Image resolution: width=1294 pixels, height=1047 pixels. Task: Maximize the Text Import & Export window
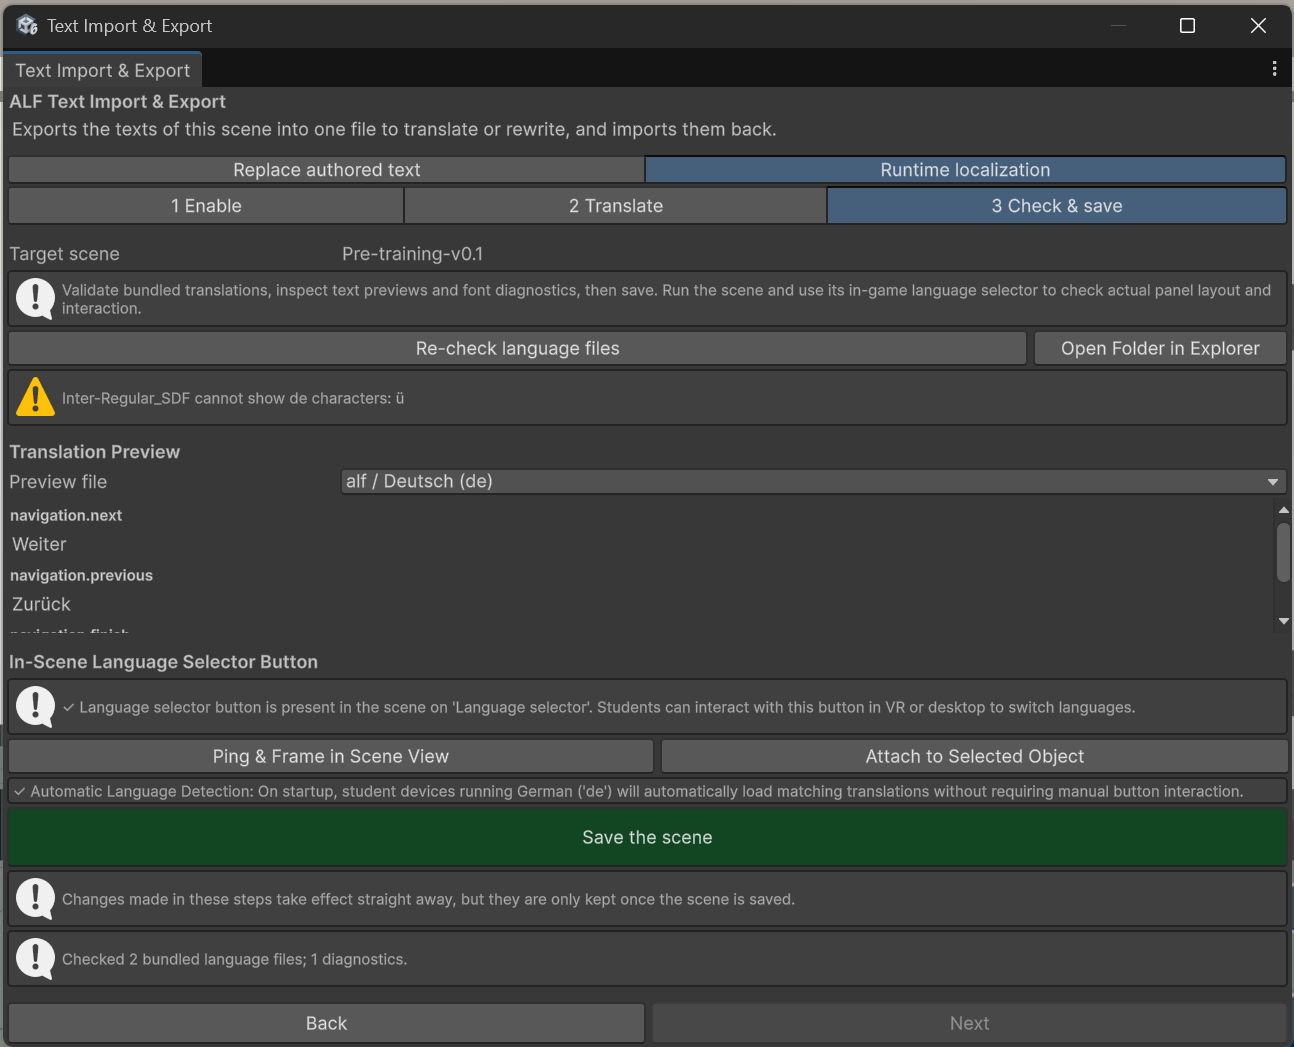pos(1187,25)
